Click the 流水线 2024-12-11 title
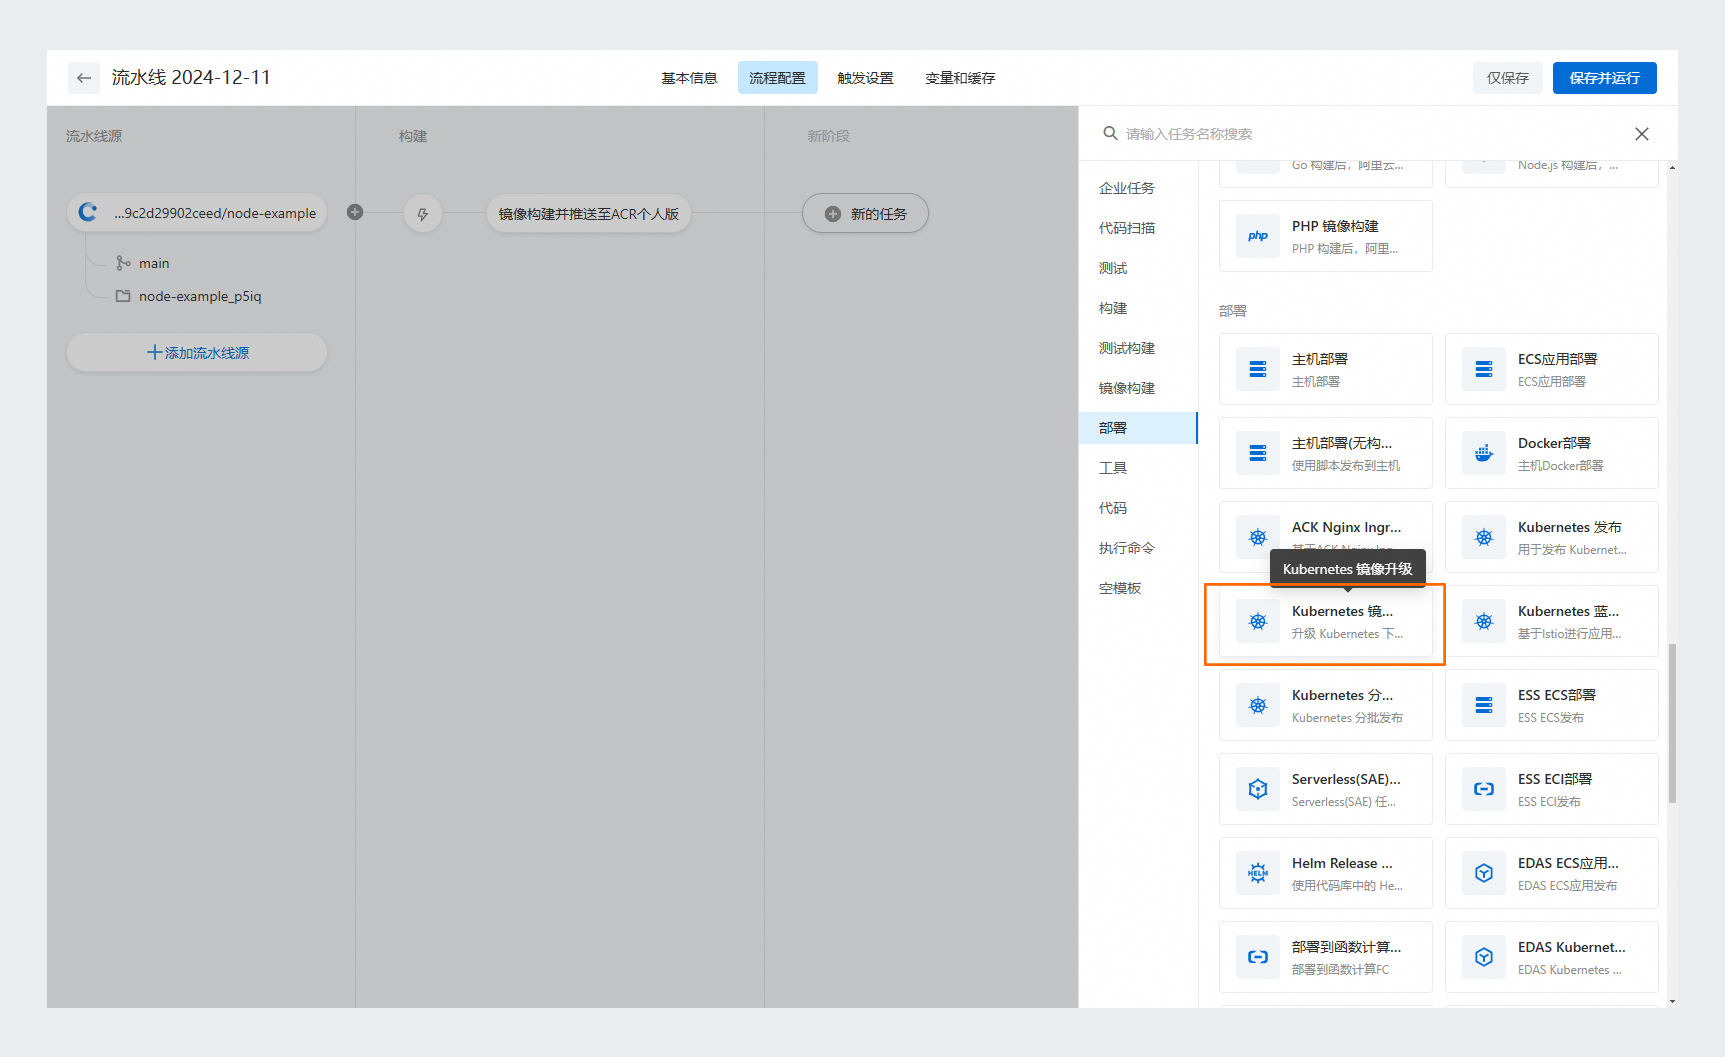 (x=191, y=77)
